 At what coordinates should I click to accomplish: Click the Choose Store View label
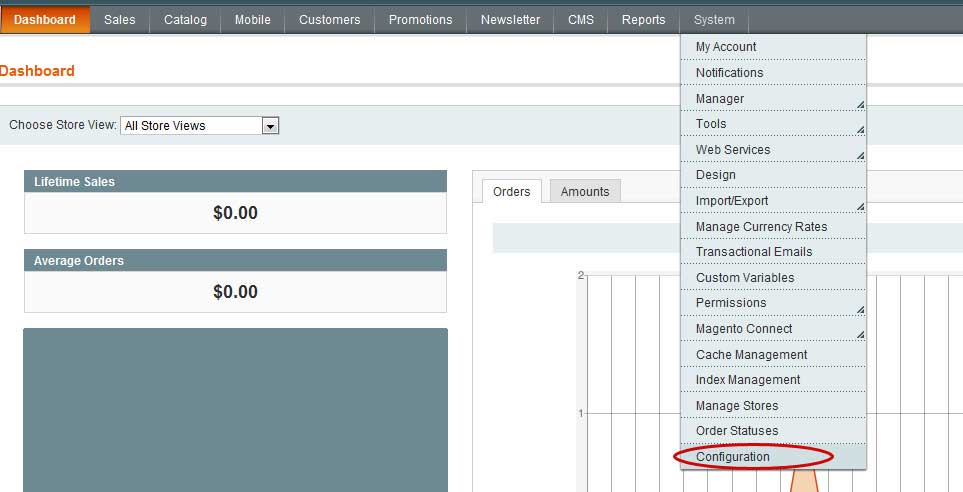click(x=63, y=125)
